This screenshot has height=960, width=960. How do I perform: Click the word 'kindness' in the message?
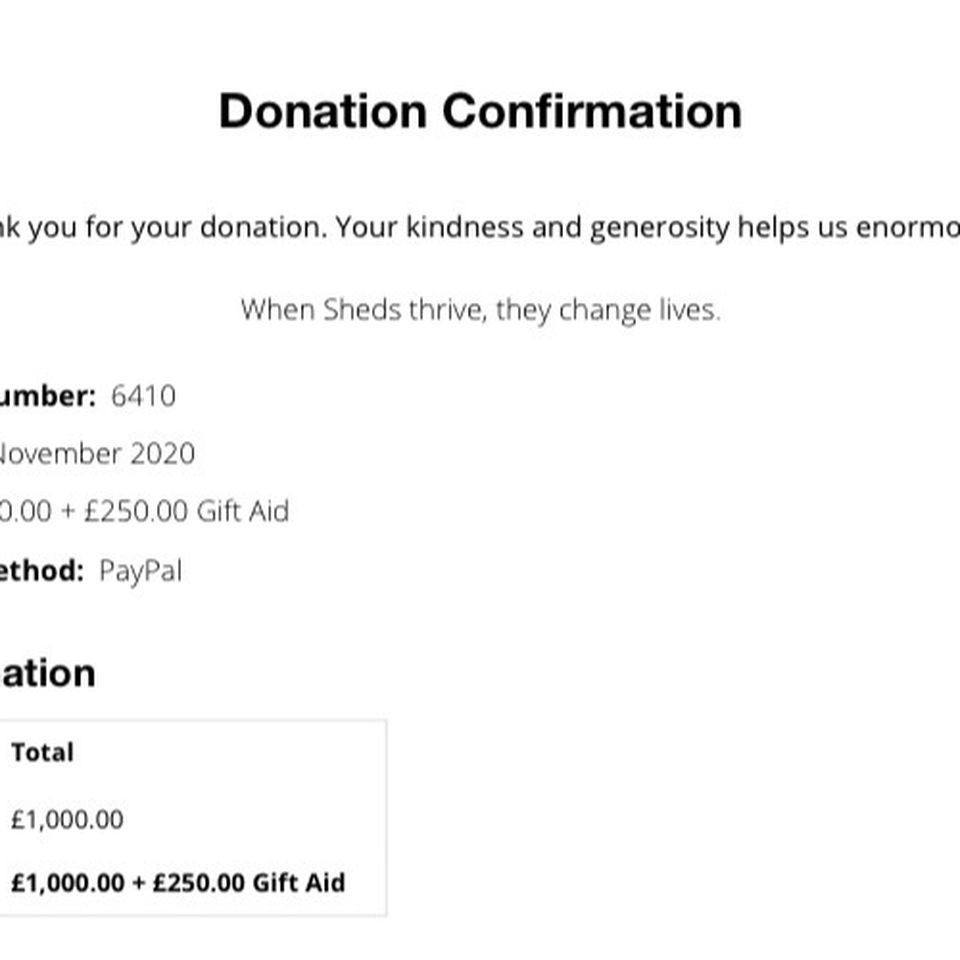(465, 228)
